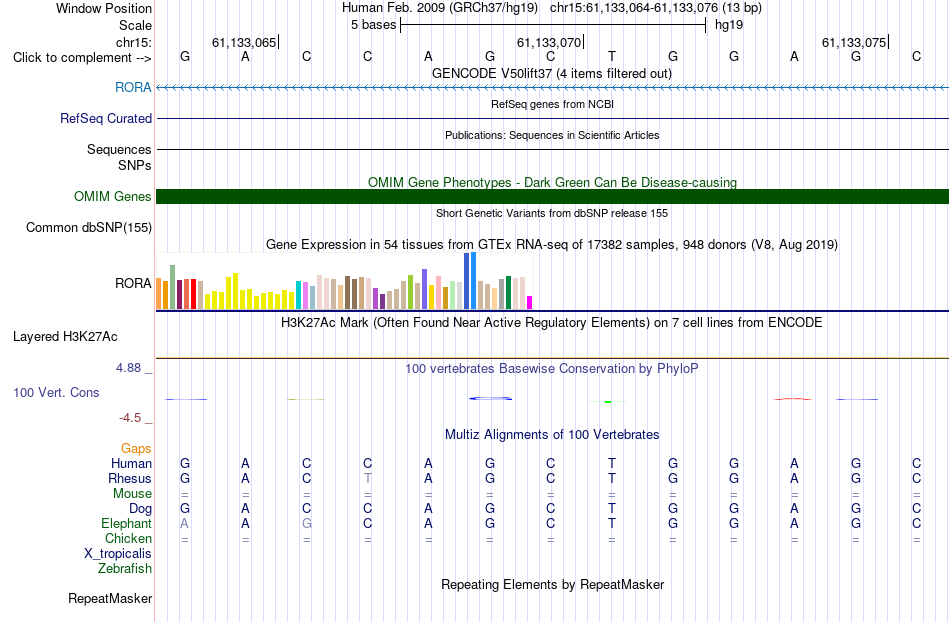Click the dark green OMIM Genes bar
This screenshot has height=622, width=950.
[552, 196]
